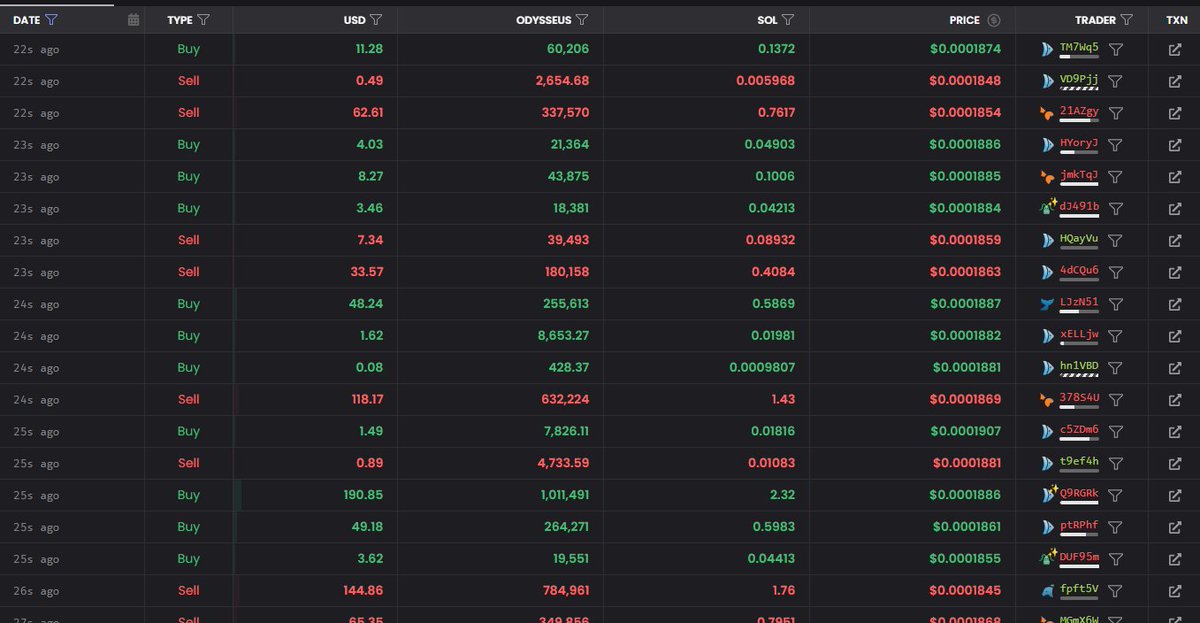
Task: Filter trades by trader DUF95m
Action: click(1116, 559)
